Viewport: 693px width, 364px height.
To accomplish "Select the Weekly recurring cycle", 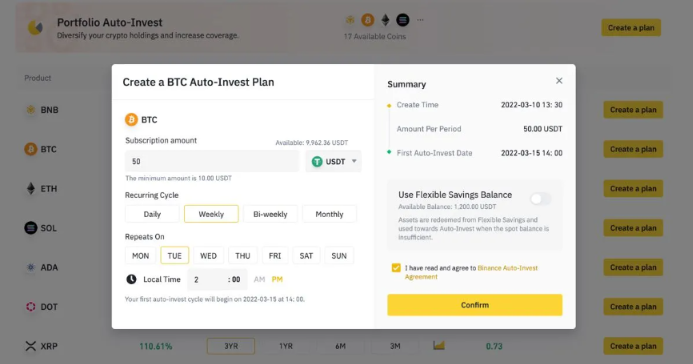I will pos(211,214).
